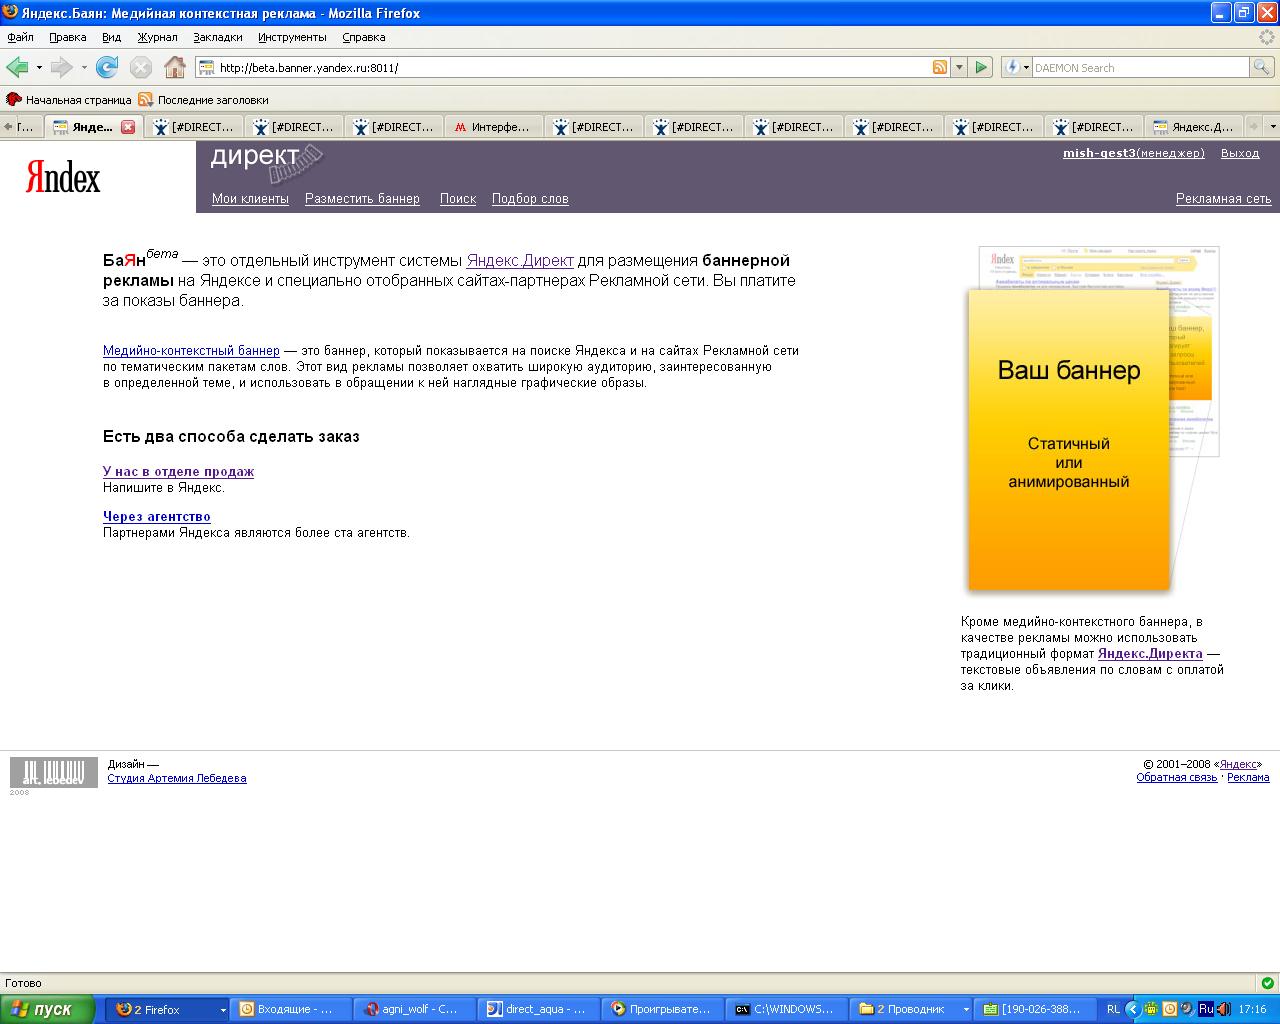Image resolution: width=1280 pixels, height=1024 pixels.
Task: Open the Home page icon
Action: pyautogui.click(x=175, y=67)
